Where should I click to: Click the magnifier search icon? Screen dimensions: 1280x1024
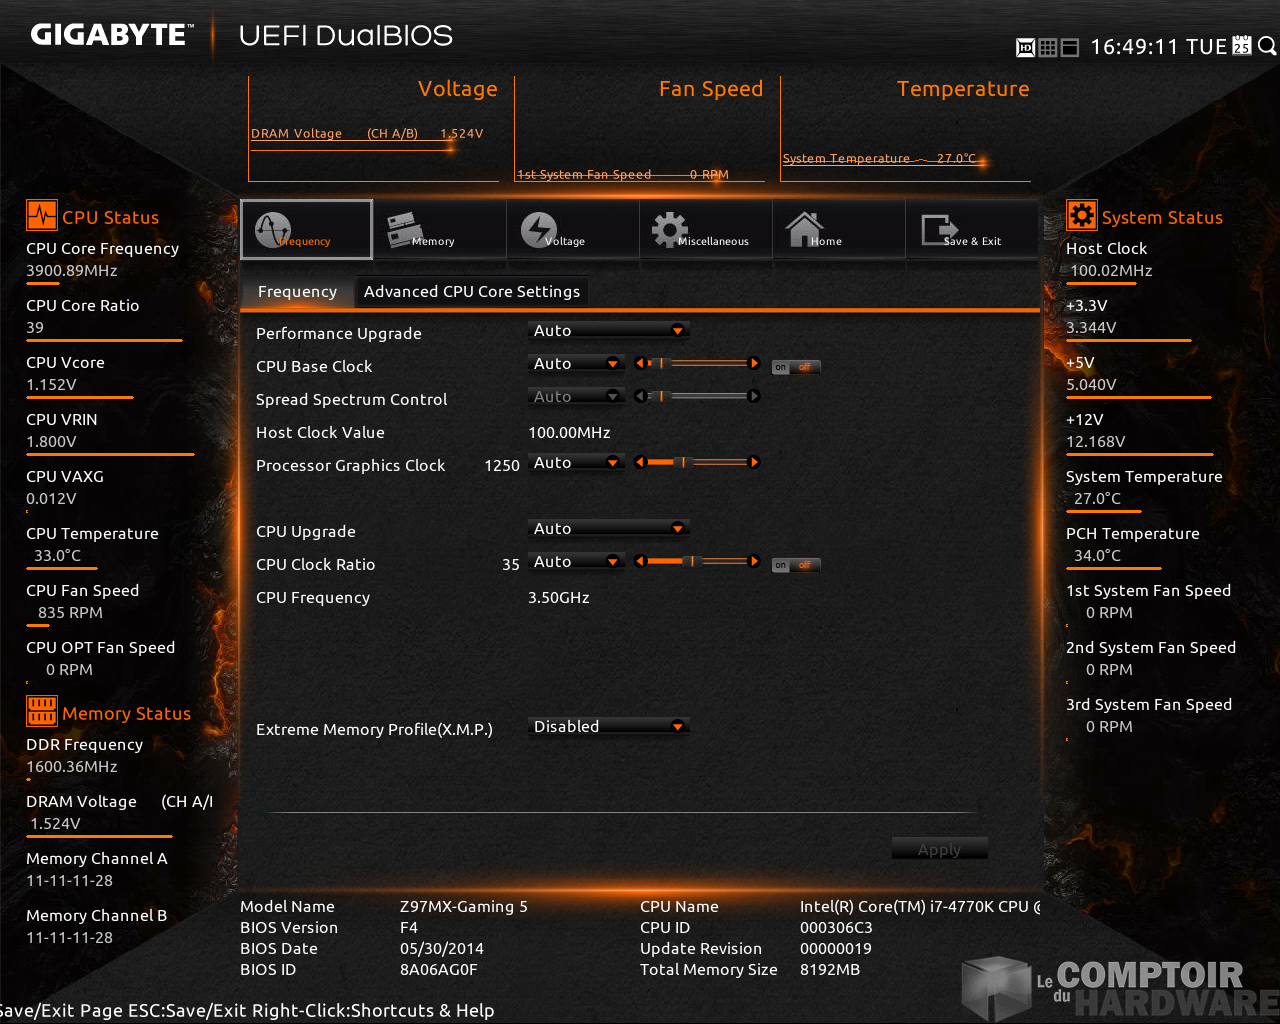pos(1267,46)
